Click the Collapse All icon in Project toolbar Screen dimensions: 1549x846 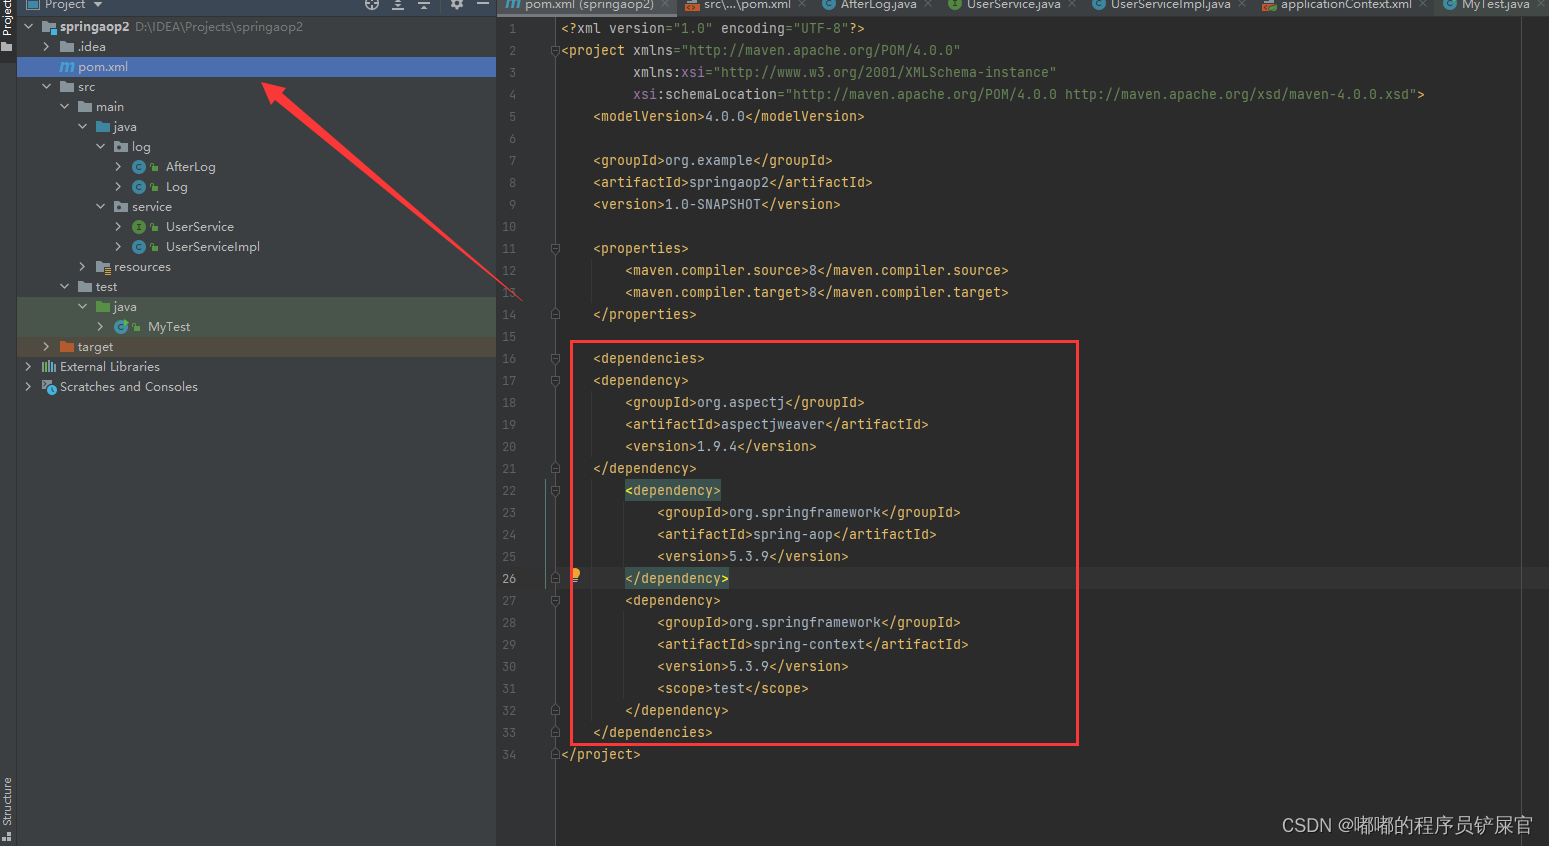click(x=424, y=4)
